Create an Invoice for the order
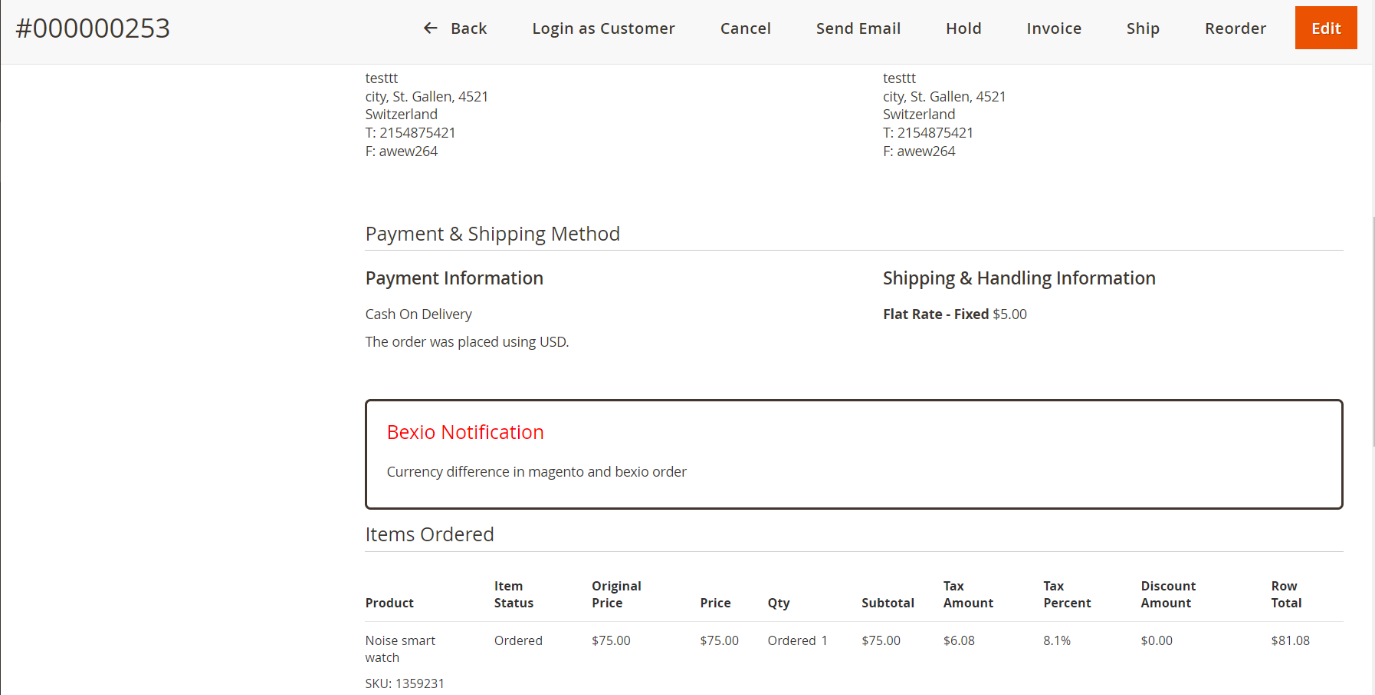The height and width of the screenshot is (695, 1375). [x=1054, y=28]
